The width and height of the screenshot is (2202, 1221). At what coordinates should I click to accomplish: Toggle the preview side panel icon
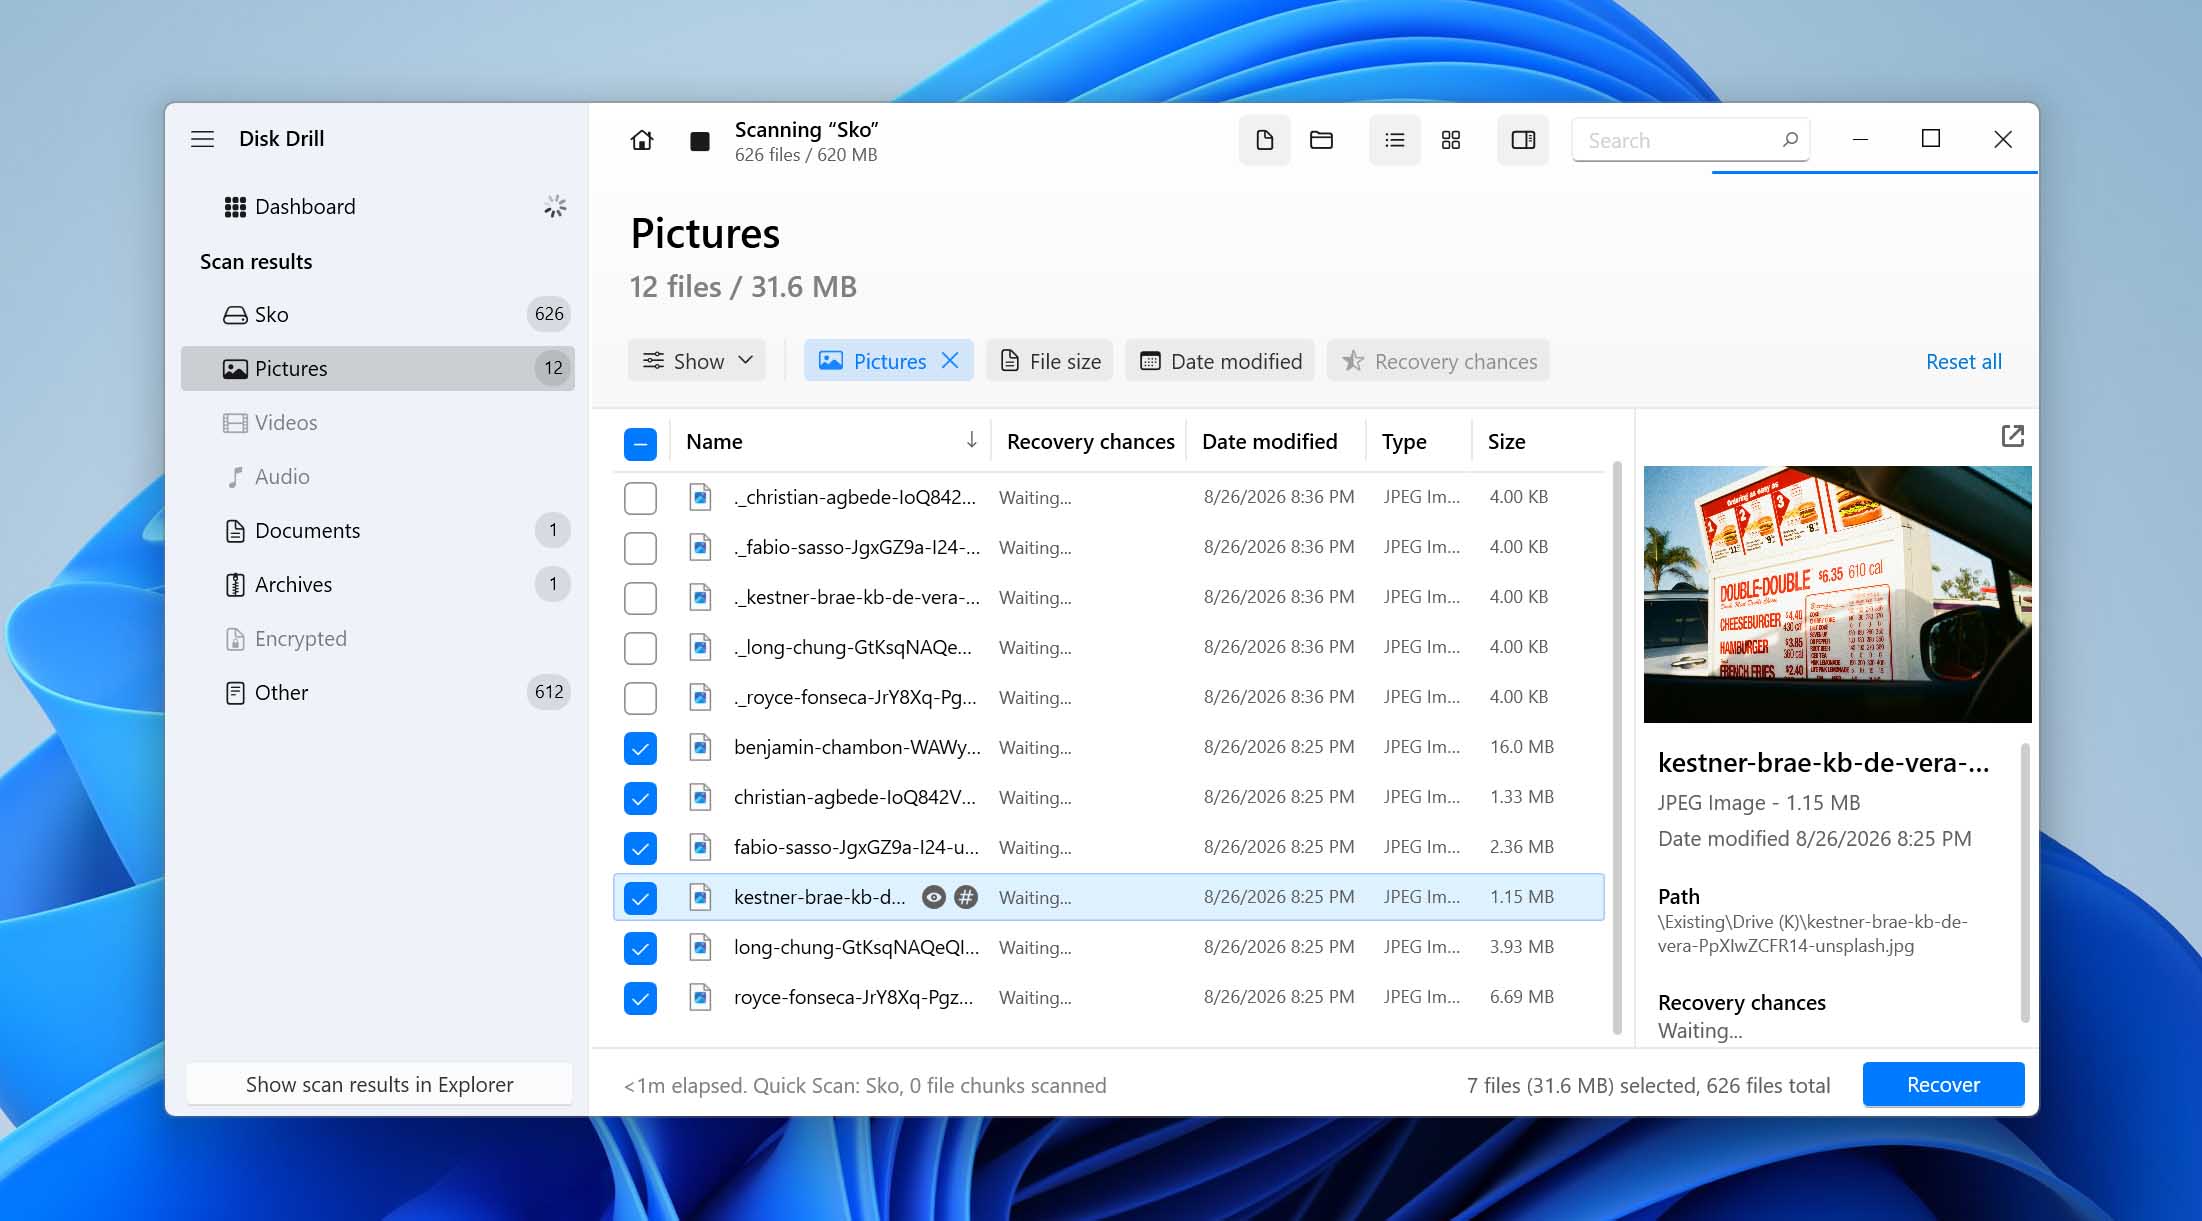point(1523,140)
